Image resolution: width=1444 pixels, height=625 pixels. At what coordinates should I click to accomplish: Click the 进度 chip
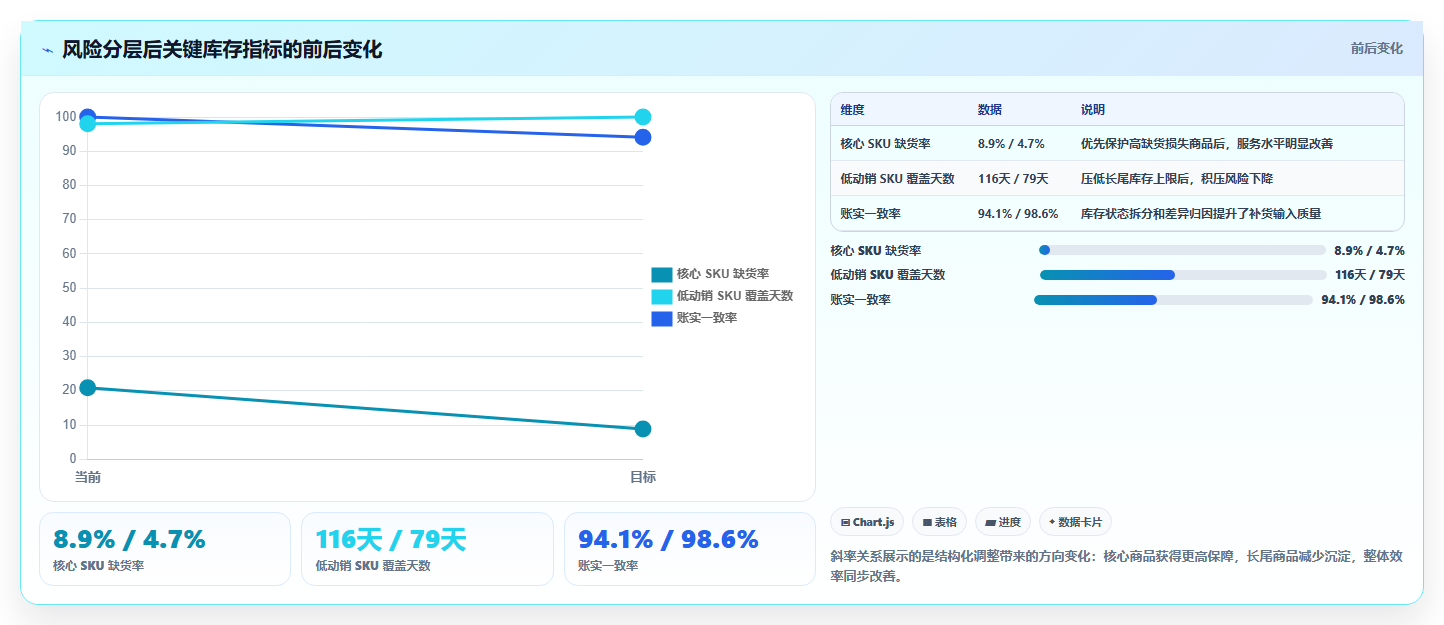point(1003,522)
